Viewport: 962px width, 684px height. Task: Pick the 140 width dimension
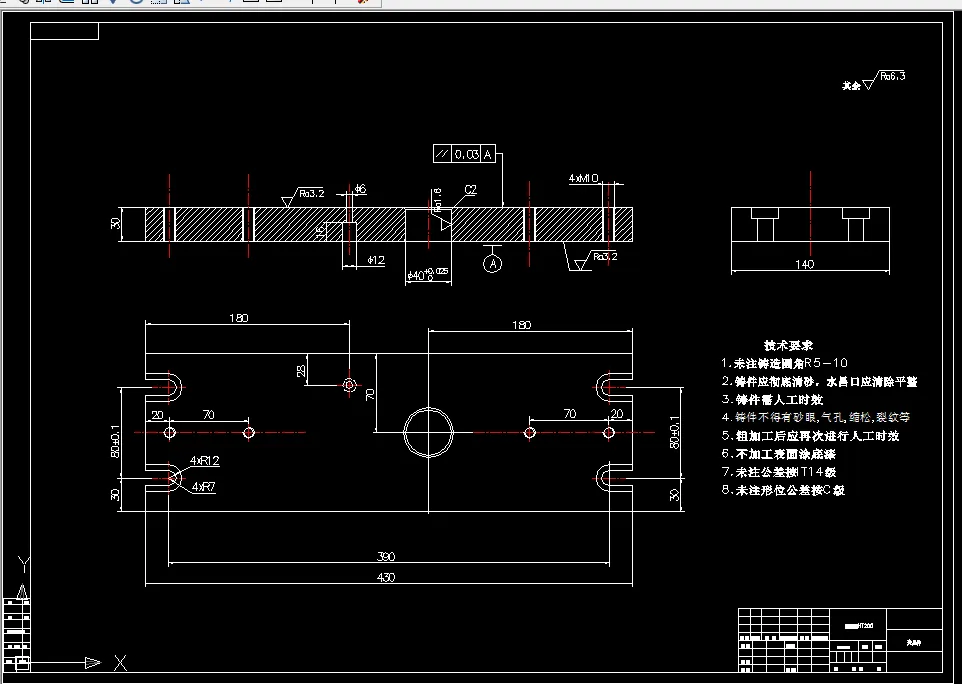click(x=804, y=264)
